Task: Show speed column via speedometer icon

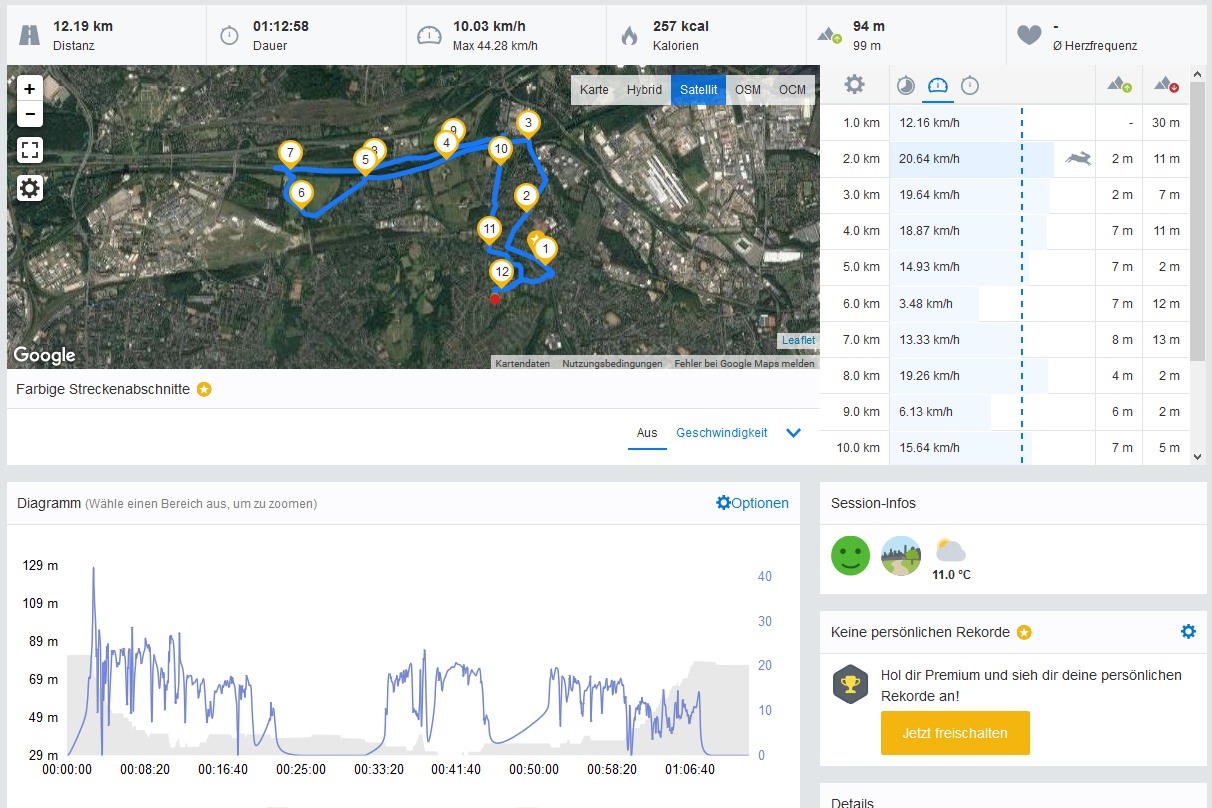Action: coord(937,85)
